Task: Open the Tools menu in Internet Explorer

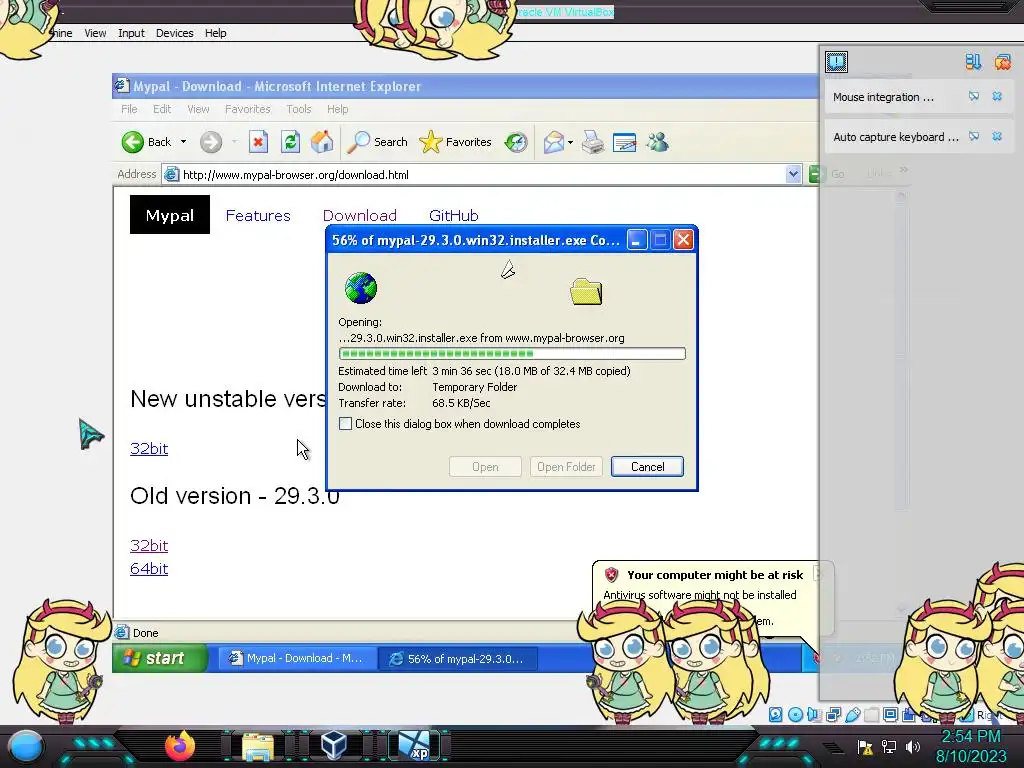Action: [x=298, y=109]
